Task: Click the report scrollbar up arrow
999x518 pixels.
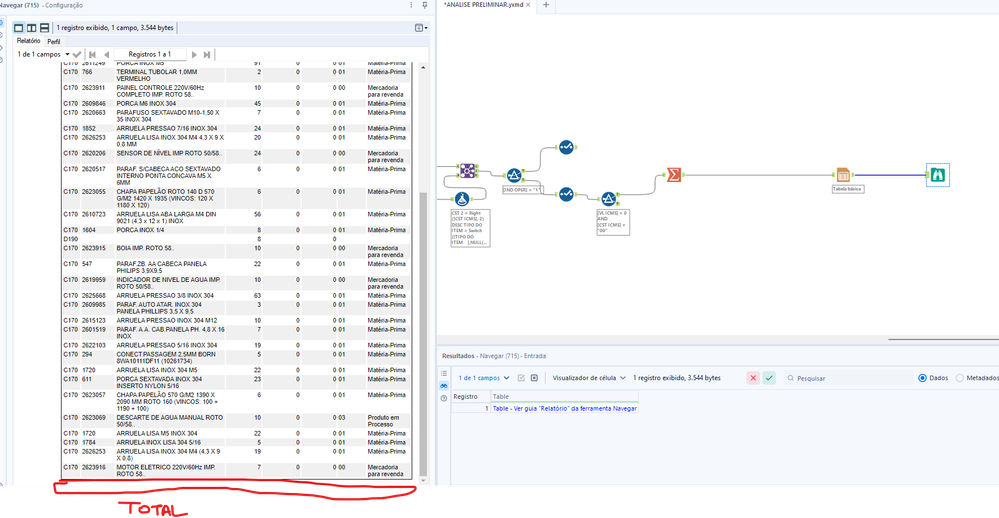Action: point(423,68)
